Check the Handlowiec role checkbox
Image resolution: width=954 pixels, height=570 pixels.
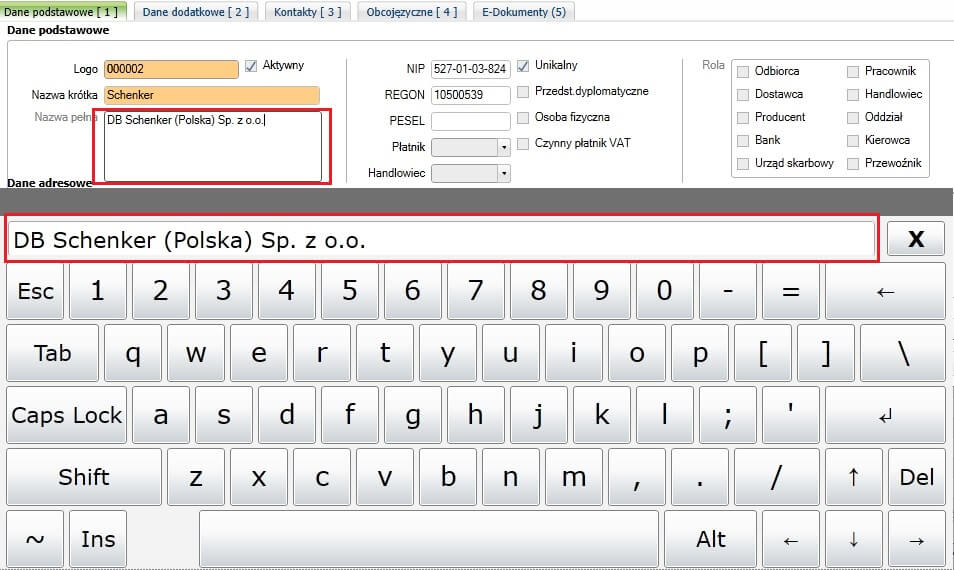pos(853,94)
